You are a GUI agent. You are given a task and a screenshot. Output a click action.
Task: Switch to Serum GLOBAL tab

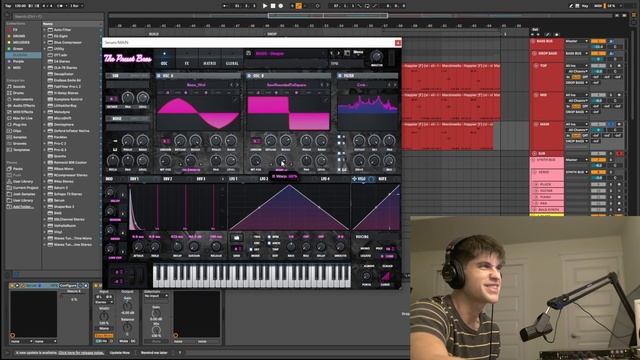(232, 59)
